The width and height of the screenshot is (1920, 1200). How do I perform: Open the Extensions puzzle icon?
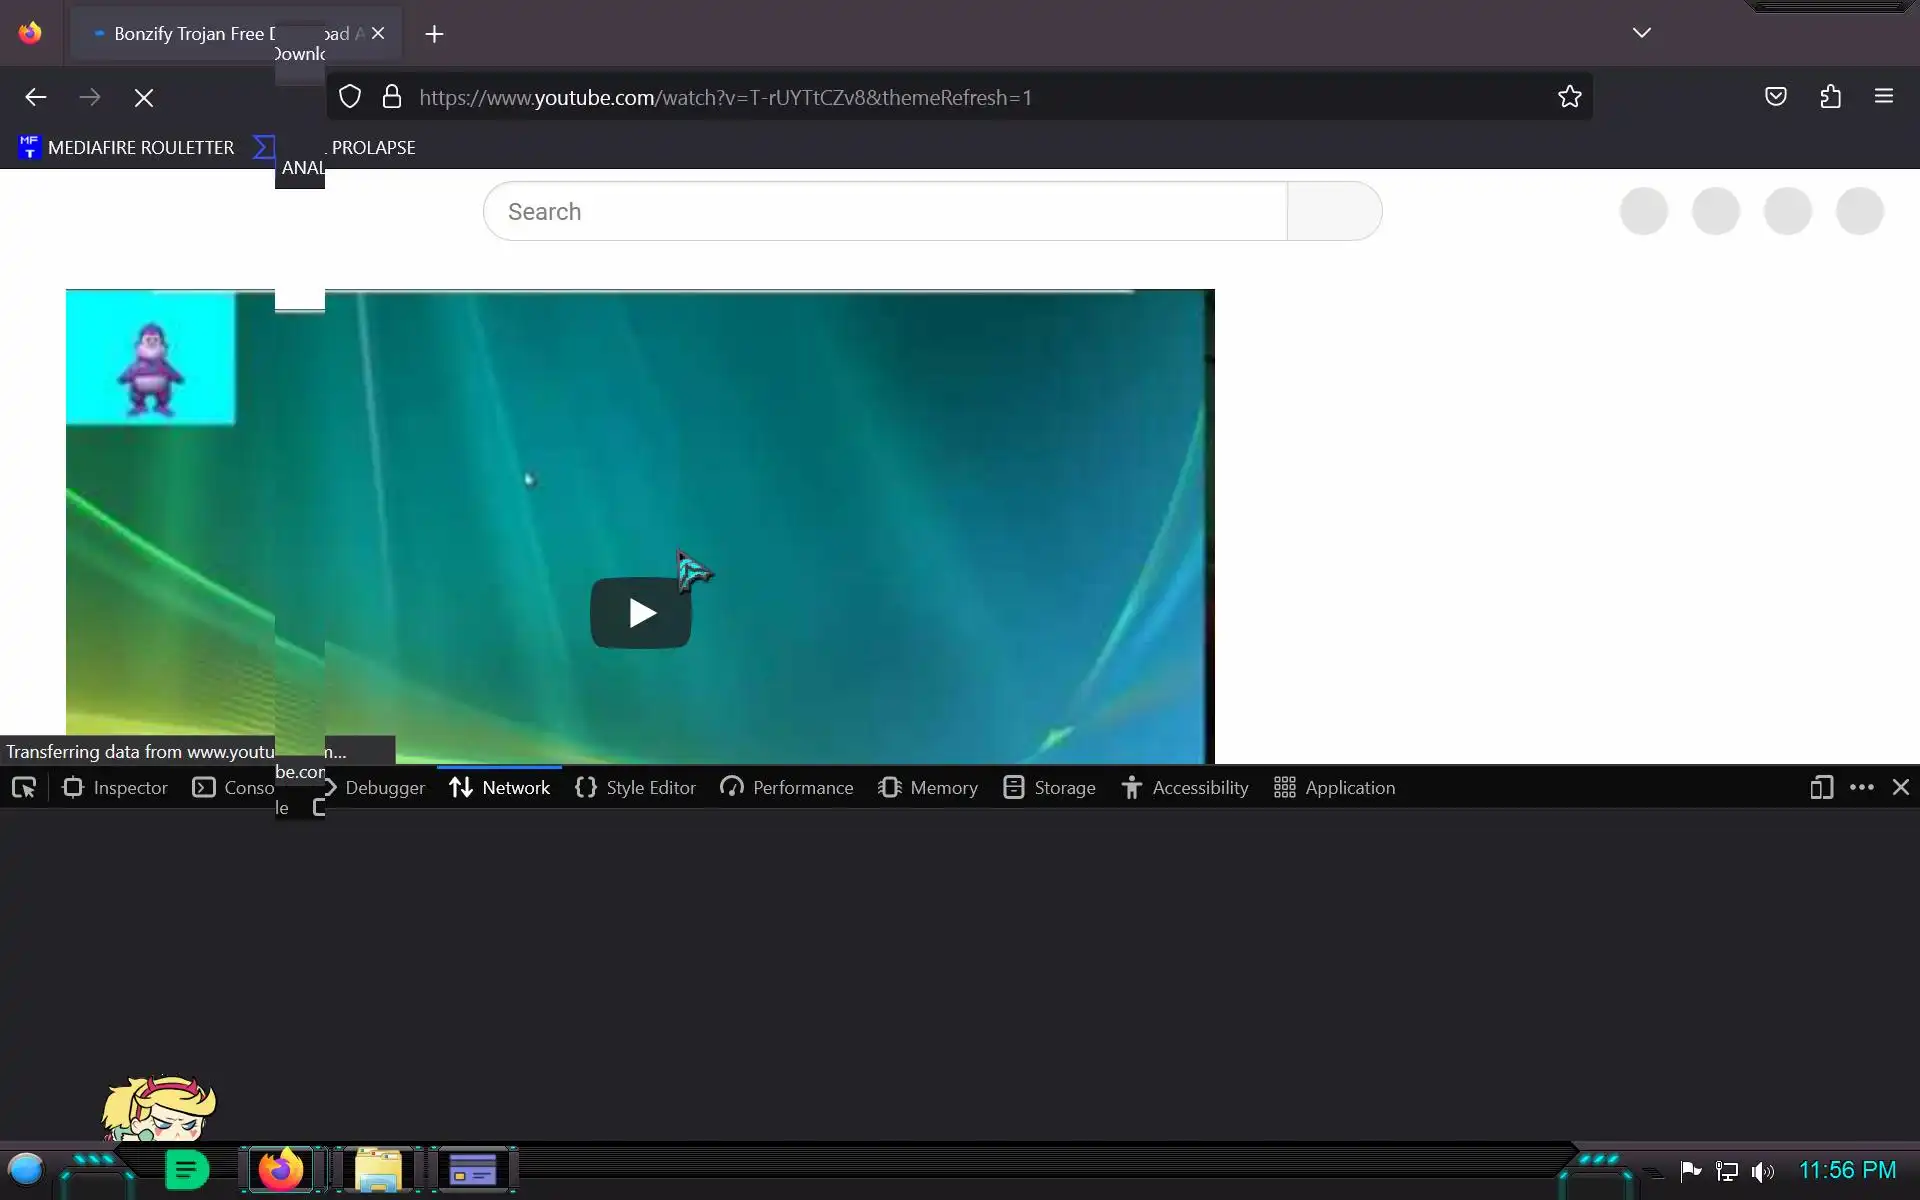1830,97
